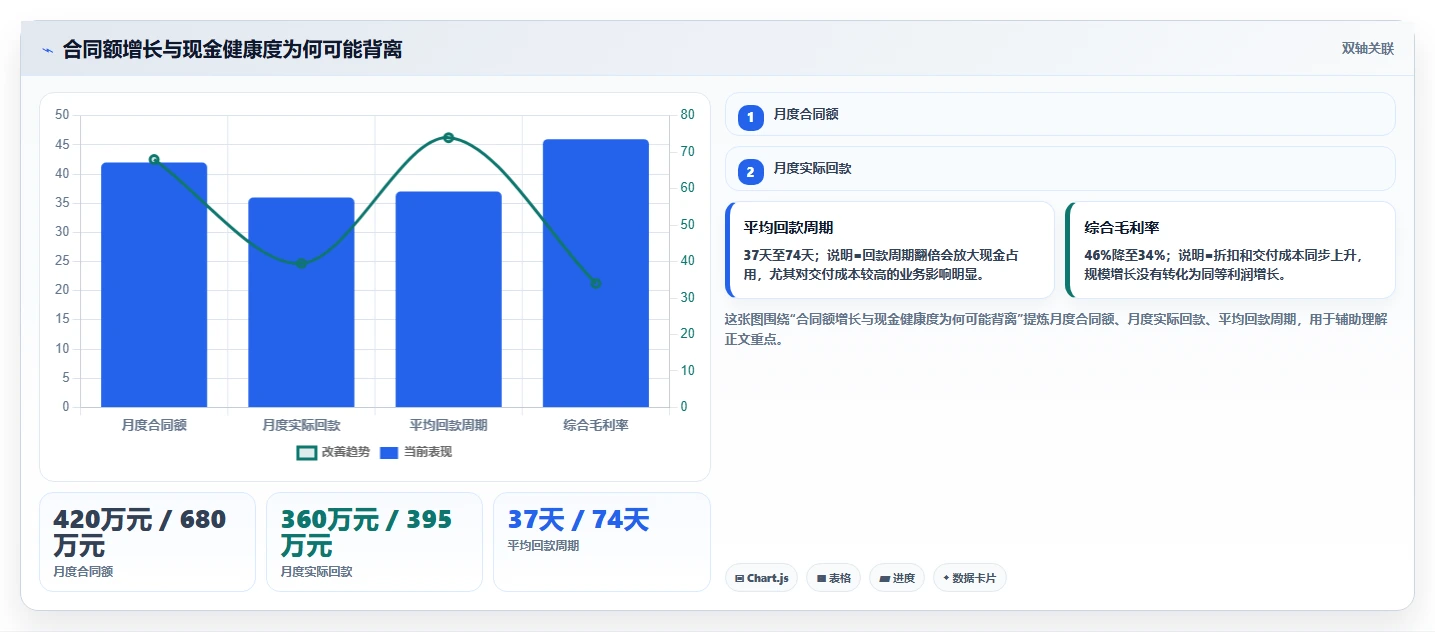The height and width of the screenshot is (632, 1435).
Task: Click the icon inside 进度 tag
Action: 885,578
